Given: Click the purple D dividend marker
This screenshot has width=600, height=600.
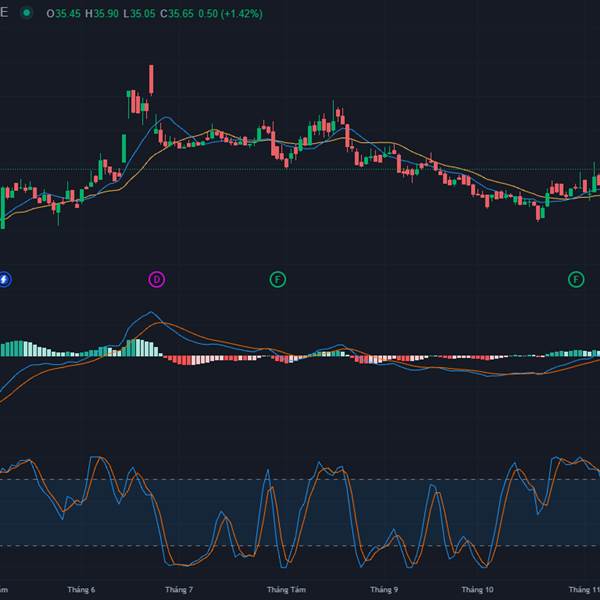Looking at the screenshot, I should tap(156, 279).
